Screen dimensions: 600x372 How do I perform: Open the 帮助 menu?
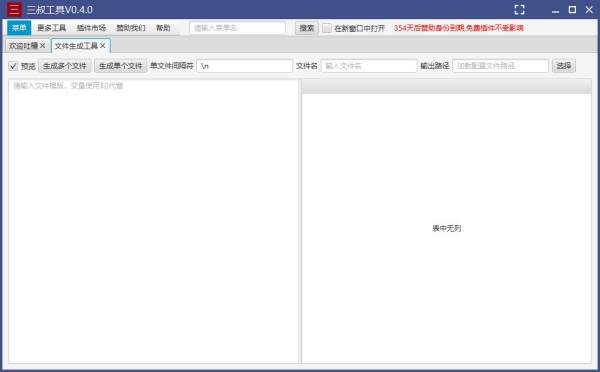point(163,28)
